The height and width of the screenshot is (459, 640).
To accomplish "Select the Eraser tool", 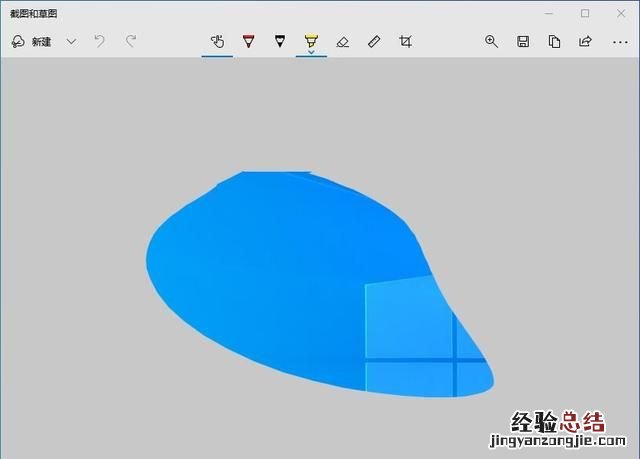I will pyautogui.click(x=342, y=42).
